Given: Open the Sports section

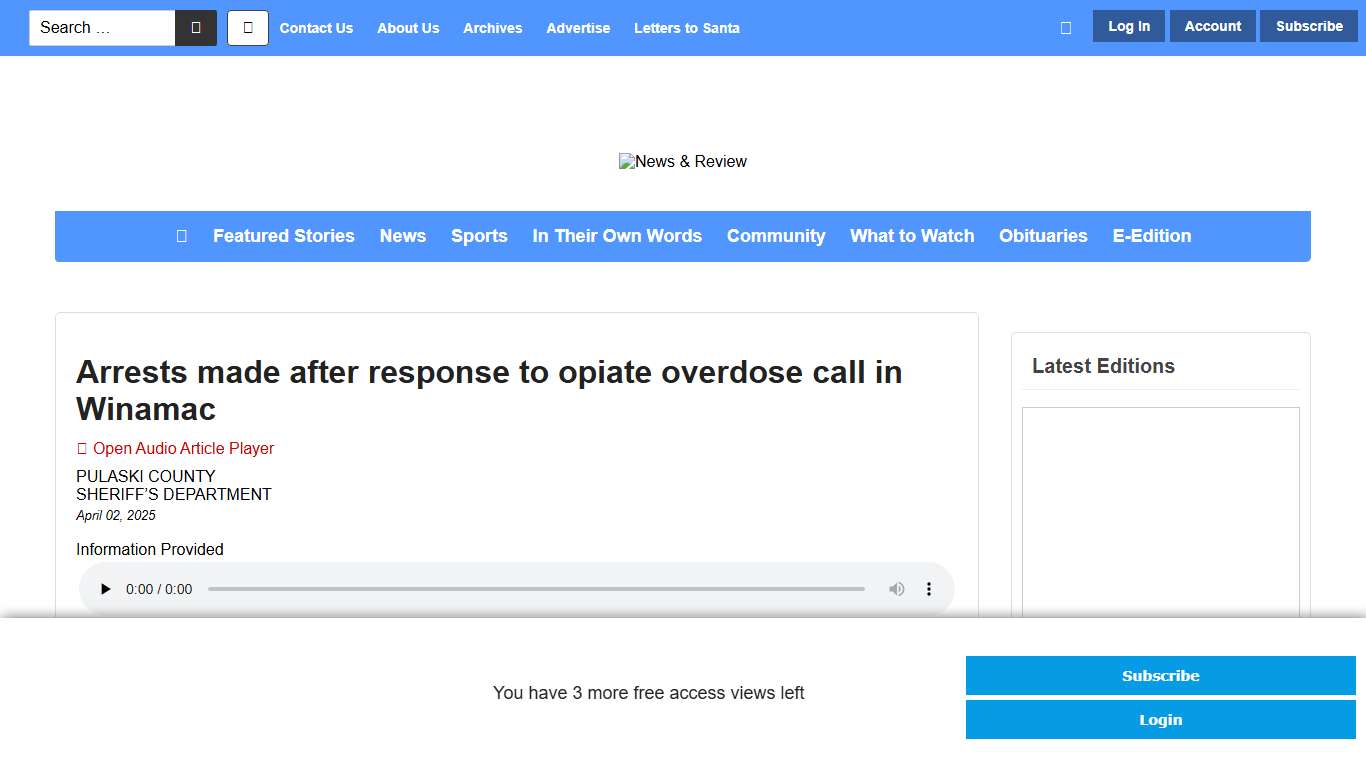Looking at the screenshot, I should [479, 236].
